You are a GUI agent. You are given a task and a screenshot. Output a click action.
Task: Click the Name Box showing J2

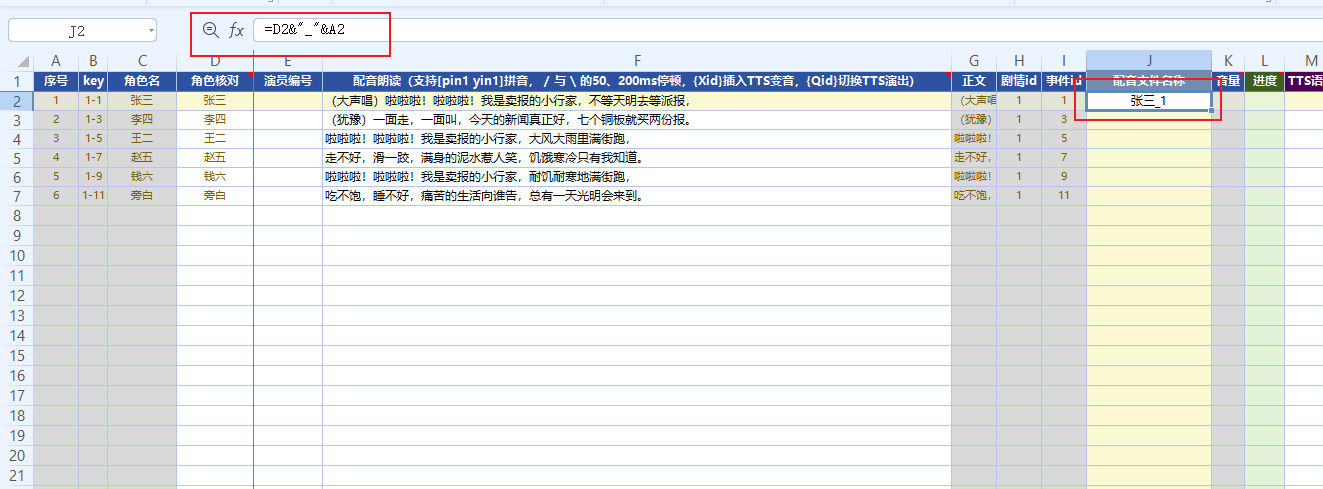(x=75, y=31)
